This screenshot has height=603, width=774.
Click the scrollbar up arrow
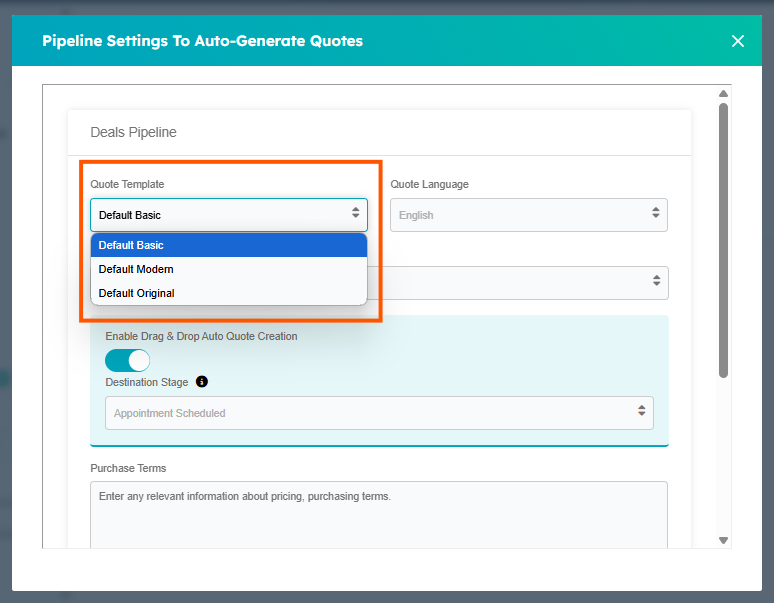[x=723, y=95]
